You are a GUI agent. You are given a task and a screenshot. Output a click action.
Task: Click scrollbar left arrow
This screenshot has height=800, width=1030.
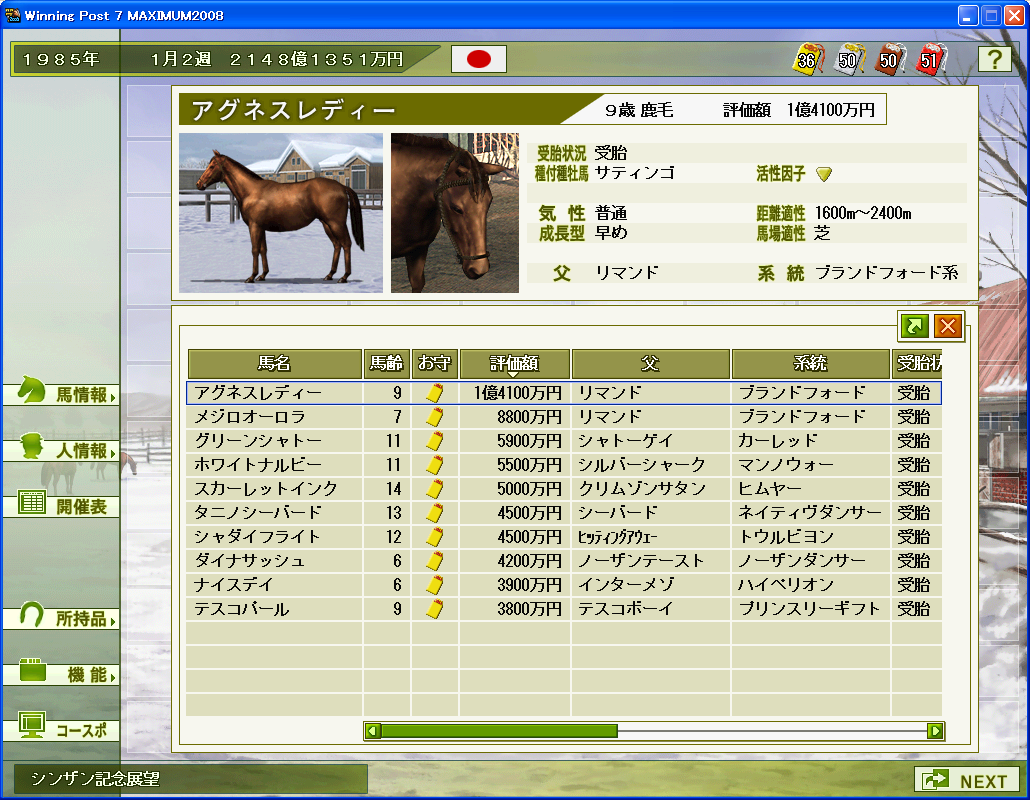coord(373,731)
